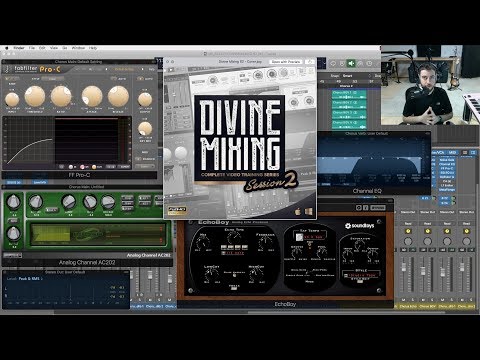The height and width of the screenshot is (360, 480).
Task: Click the EchoBoy Feedback knob
Action: 265,242
